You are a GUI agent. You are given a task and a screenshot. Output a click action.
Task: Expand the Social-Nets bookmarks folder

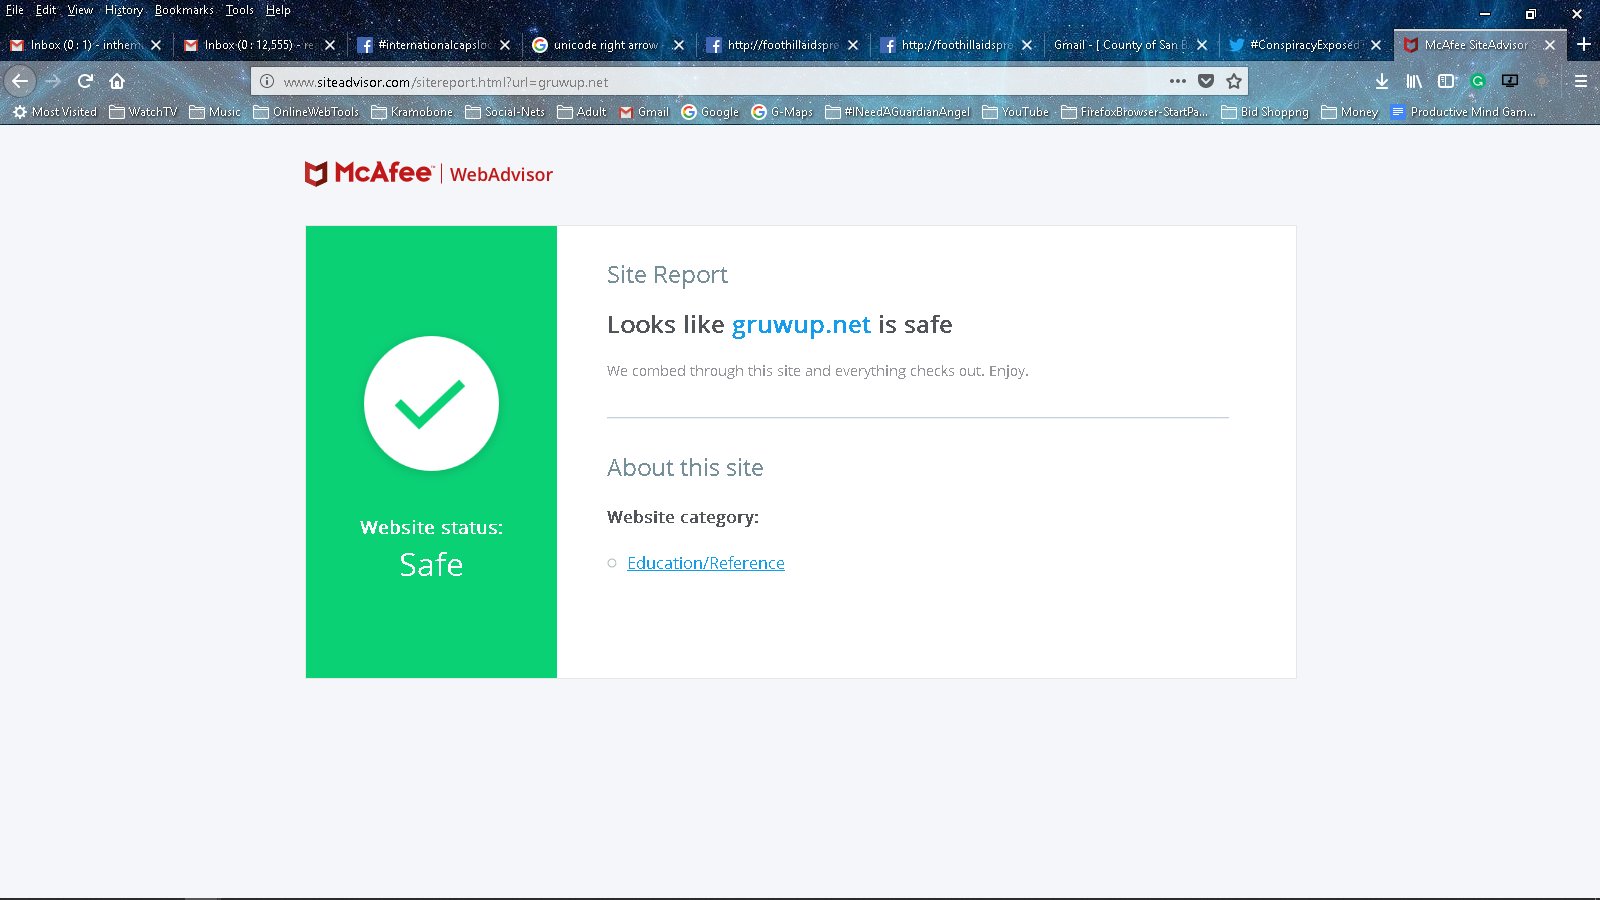tap(505, 112)
